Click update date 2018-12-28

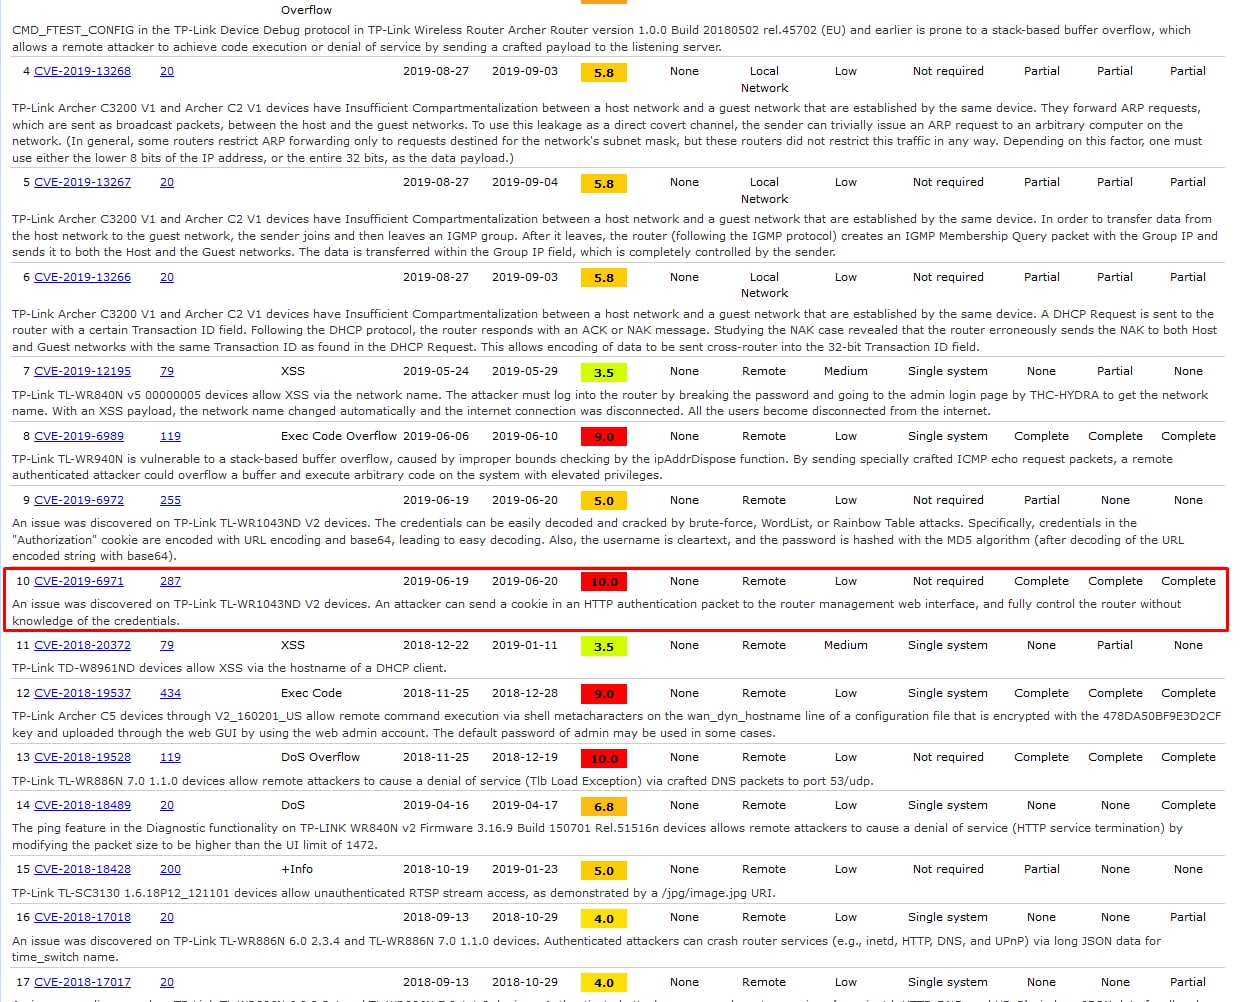pos(525,693)
